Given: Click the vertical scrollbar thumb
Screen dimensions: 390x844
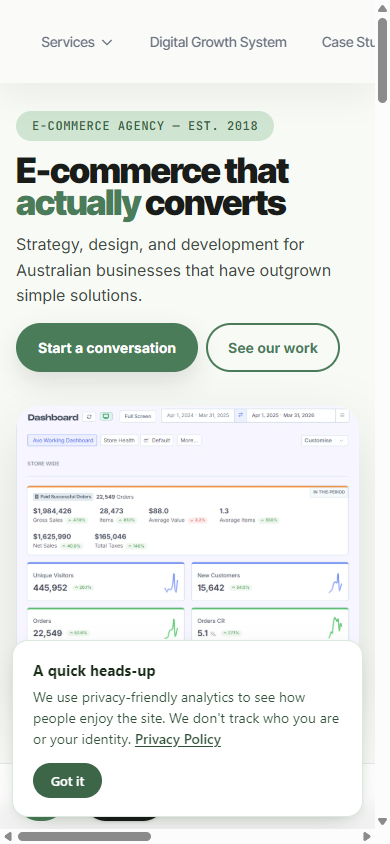Looking at the screenshot, I should pos(382,60).
